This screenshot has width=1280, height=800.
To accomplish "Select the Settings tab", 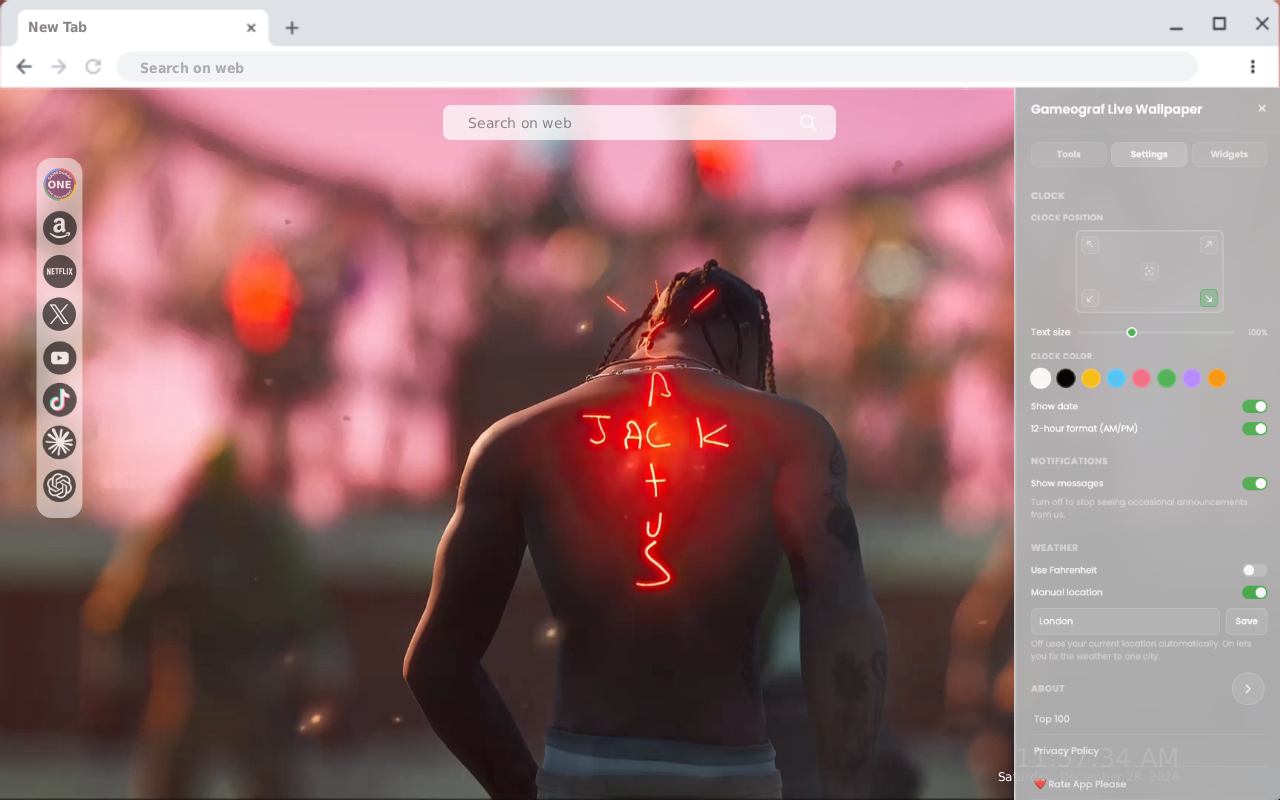I will (x=1149, y=154).
